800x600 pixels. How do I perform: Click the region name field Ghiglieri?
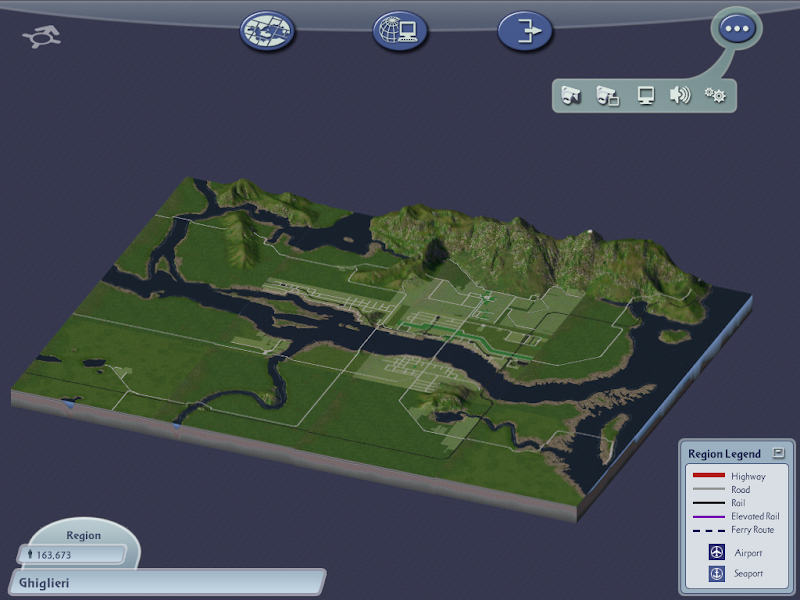tap(167, 582)
